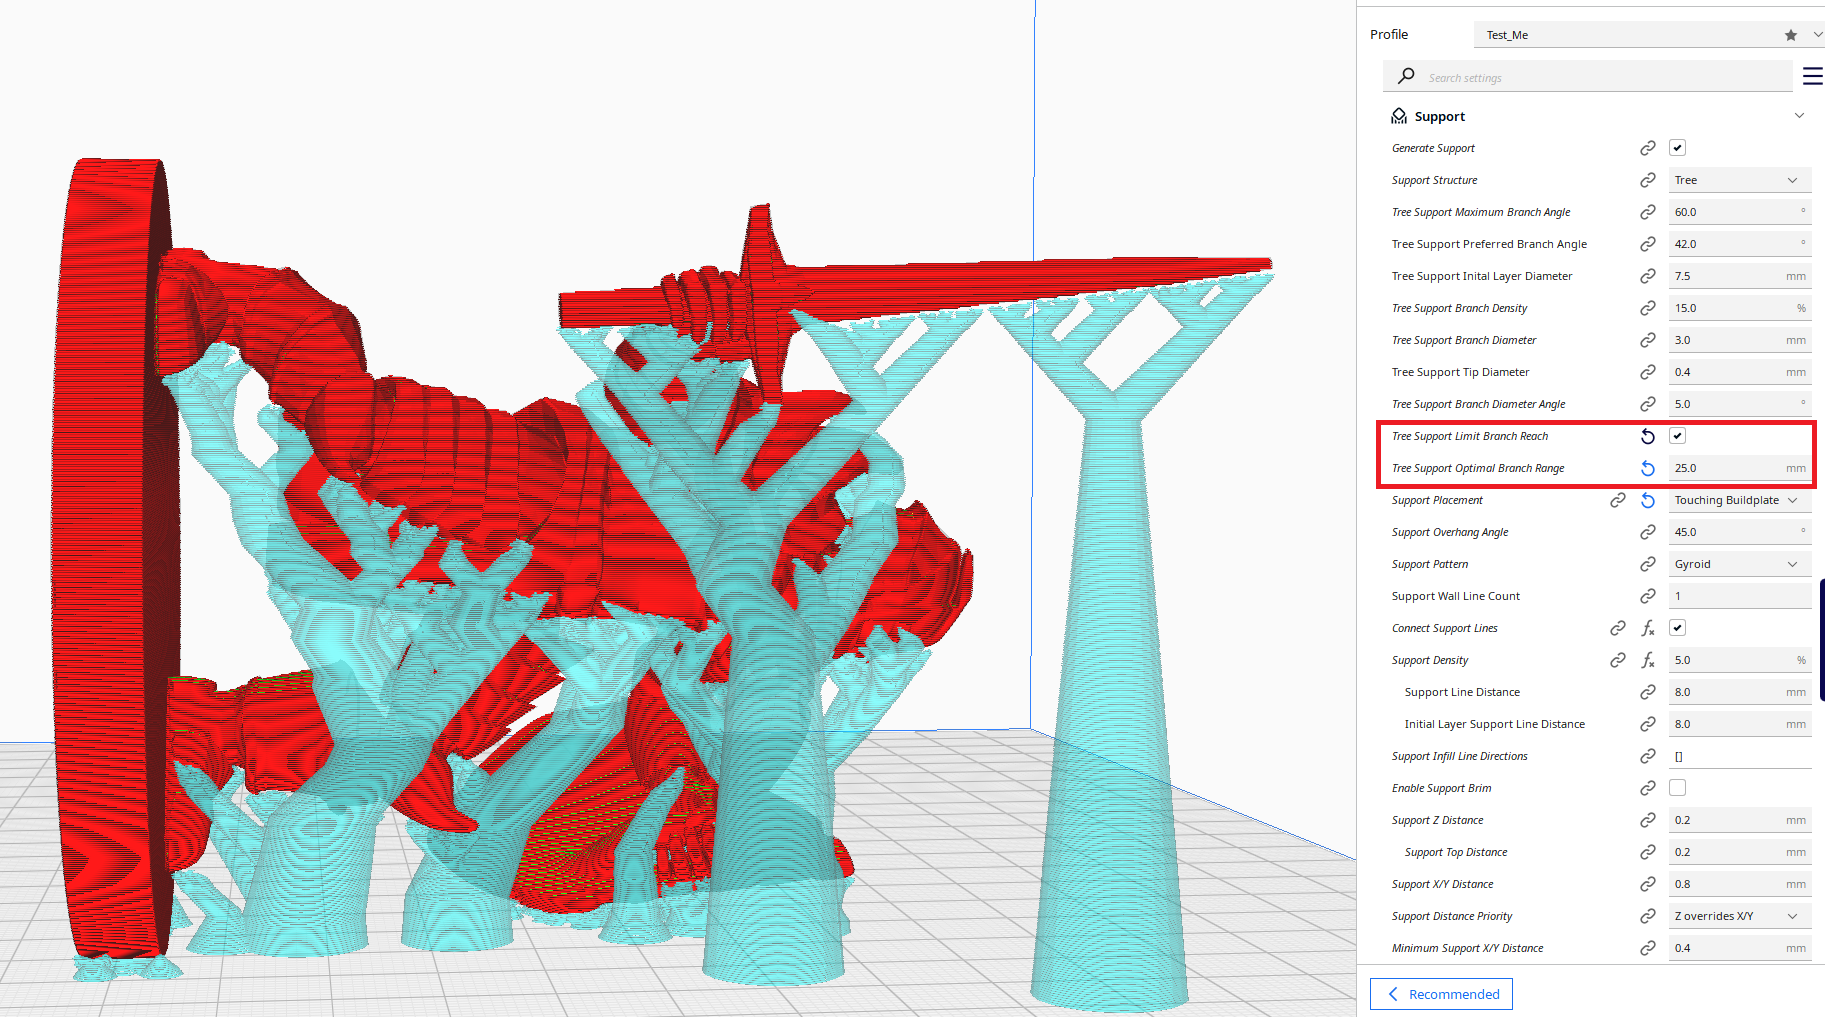The image size is (1825, 1017).
Task: Open Support Pattern Gyroid dropdown
Action: click(1740, 564)
